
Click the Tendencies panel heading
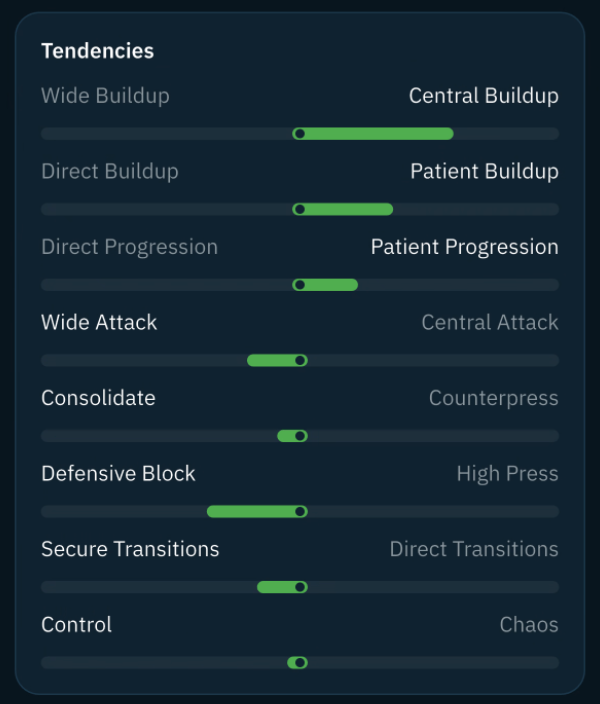(97, 51)
